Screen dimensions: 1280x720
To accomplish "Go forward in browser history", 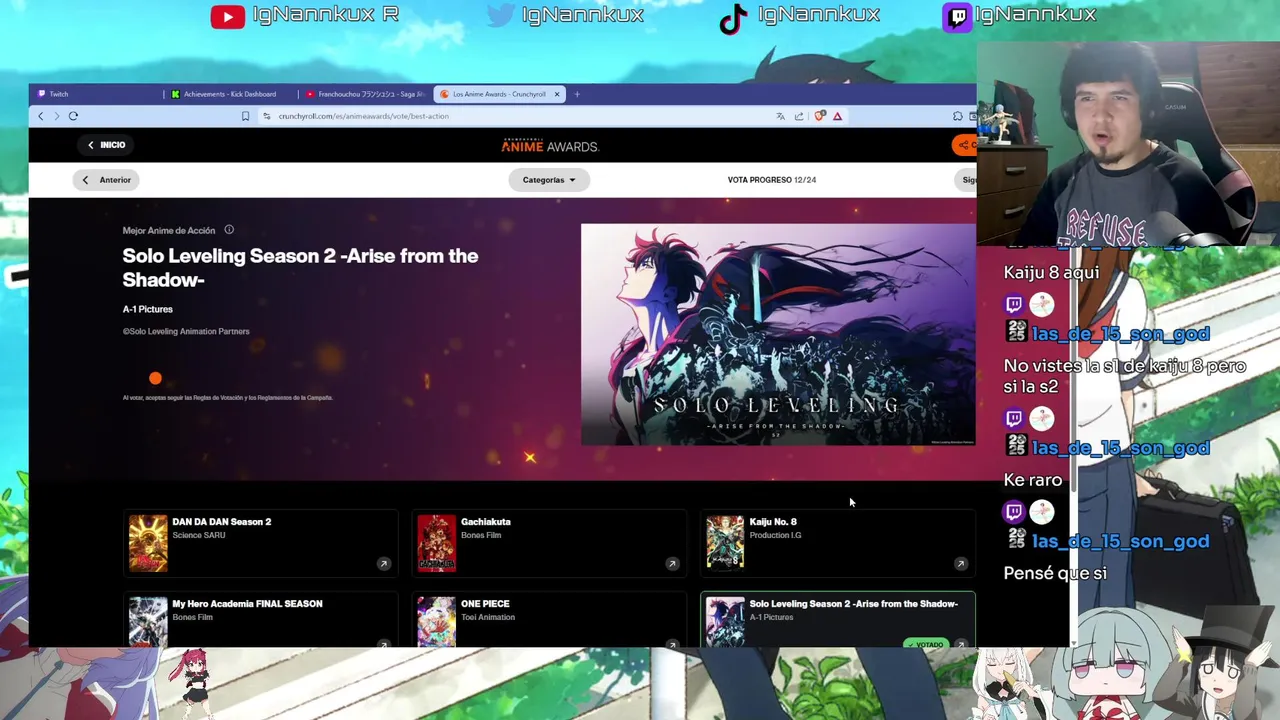I will point(56,116).
